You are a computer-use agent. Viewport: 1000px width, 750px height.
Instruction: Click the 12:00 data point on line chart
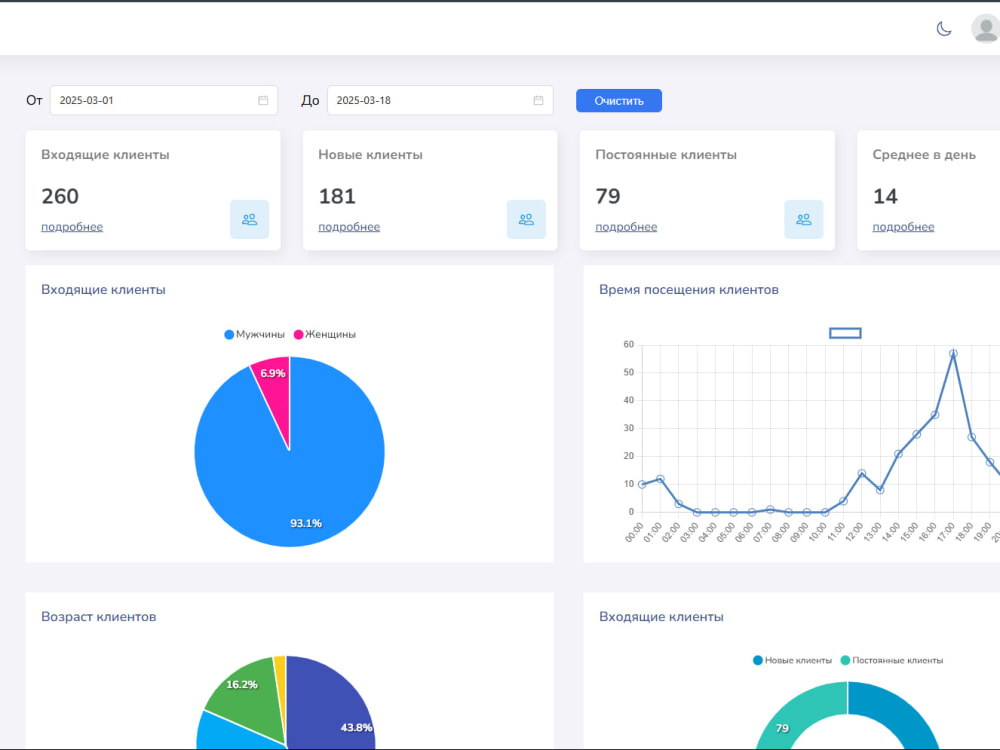pos(862,473)
